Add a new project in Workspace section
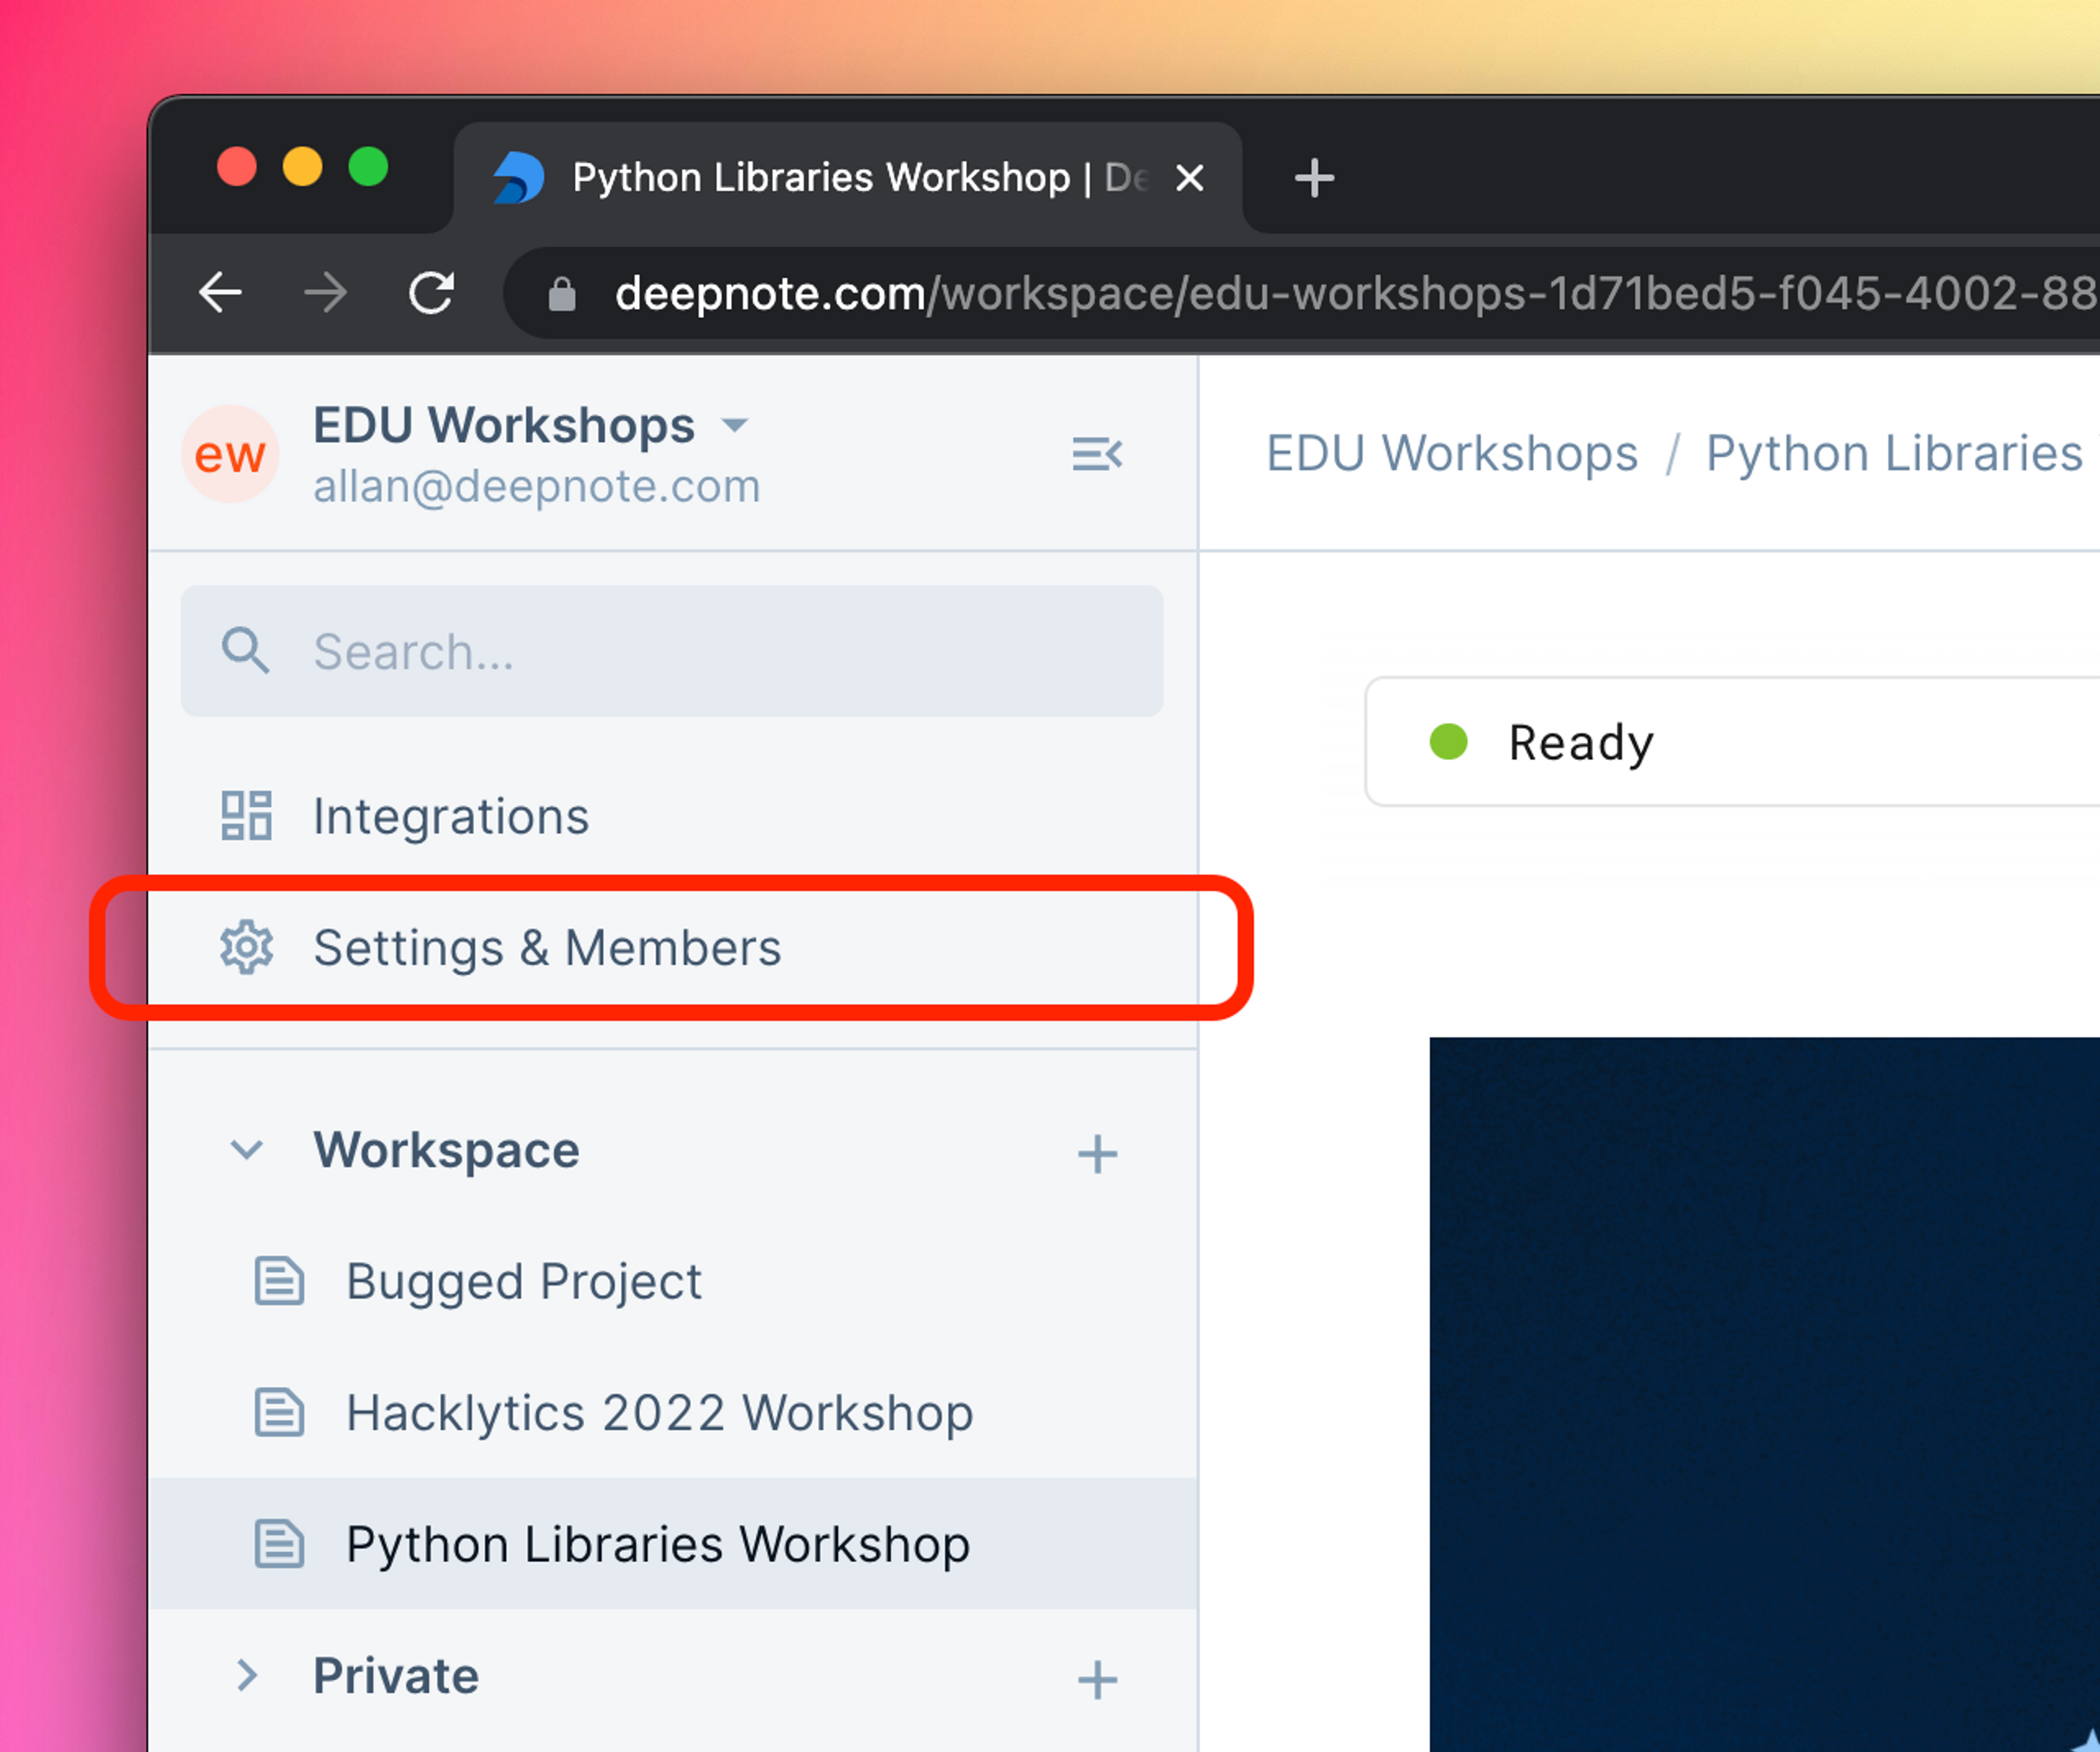2100x1752 pixels. click(x=1097, y=1153)
